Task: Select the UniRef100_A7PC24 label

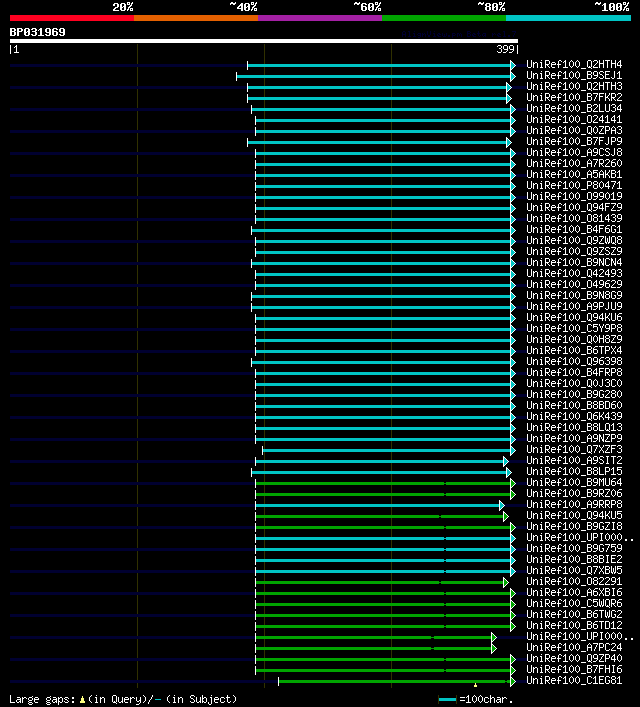Action: (x=574, y=647)
